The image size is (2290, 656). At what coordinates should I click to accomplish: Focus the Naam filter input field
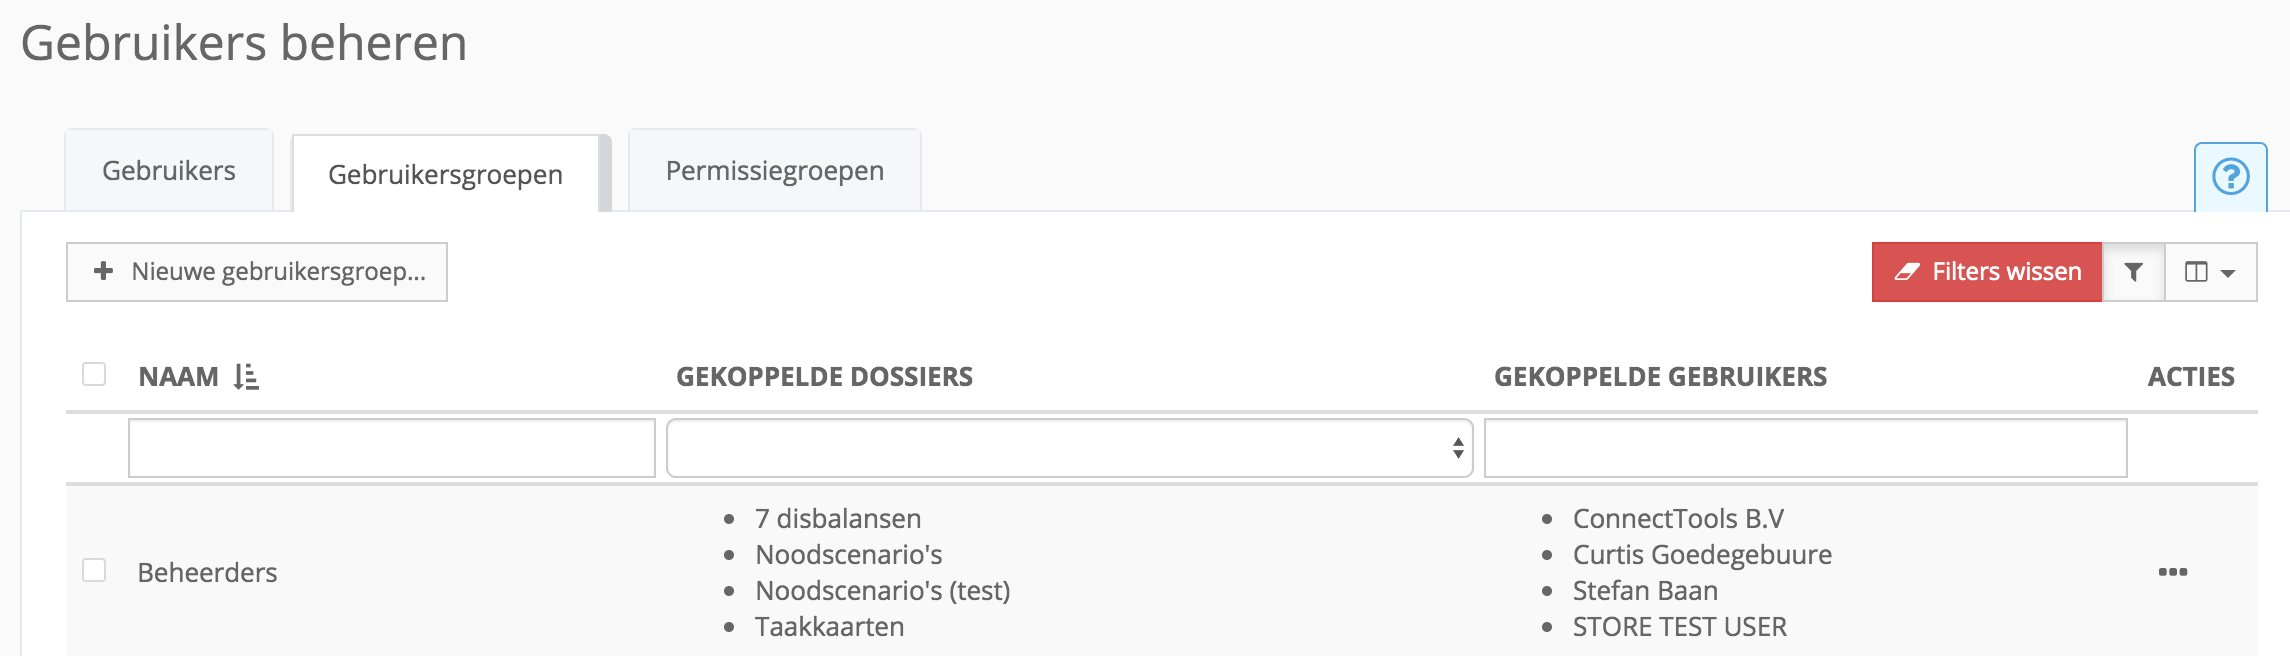tap(392, 448)
